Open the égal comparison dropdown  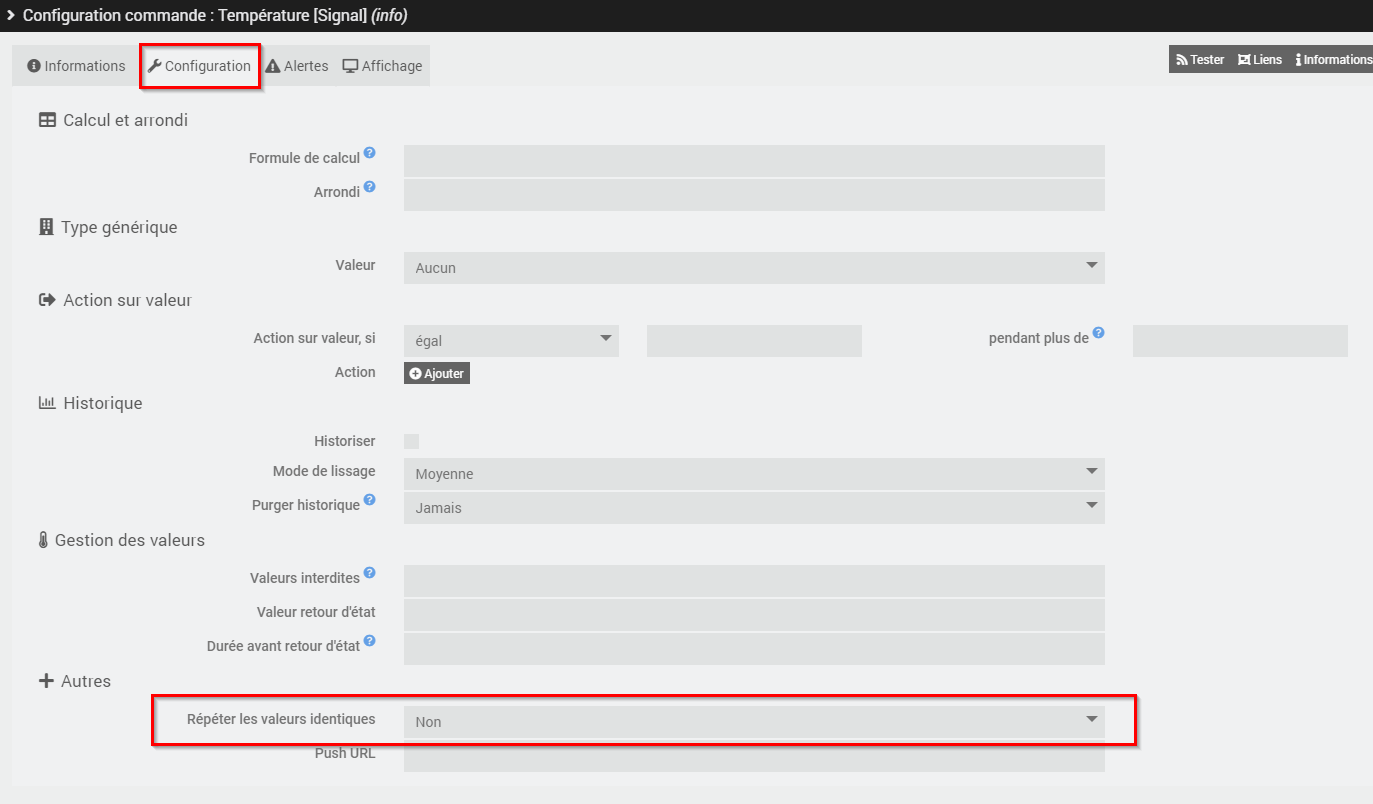[511, 340]
